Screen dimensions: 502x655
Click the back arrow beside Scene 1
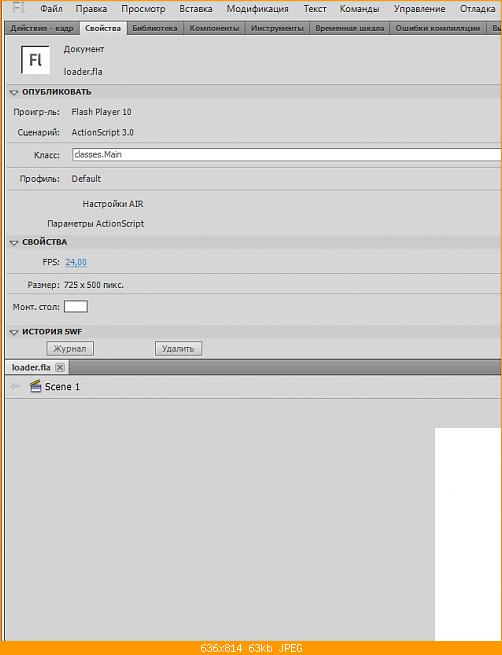coord(16,386)
